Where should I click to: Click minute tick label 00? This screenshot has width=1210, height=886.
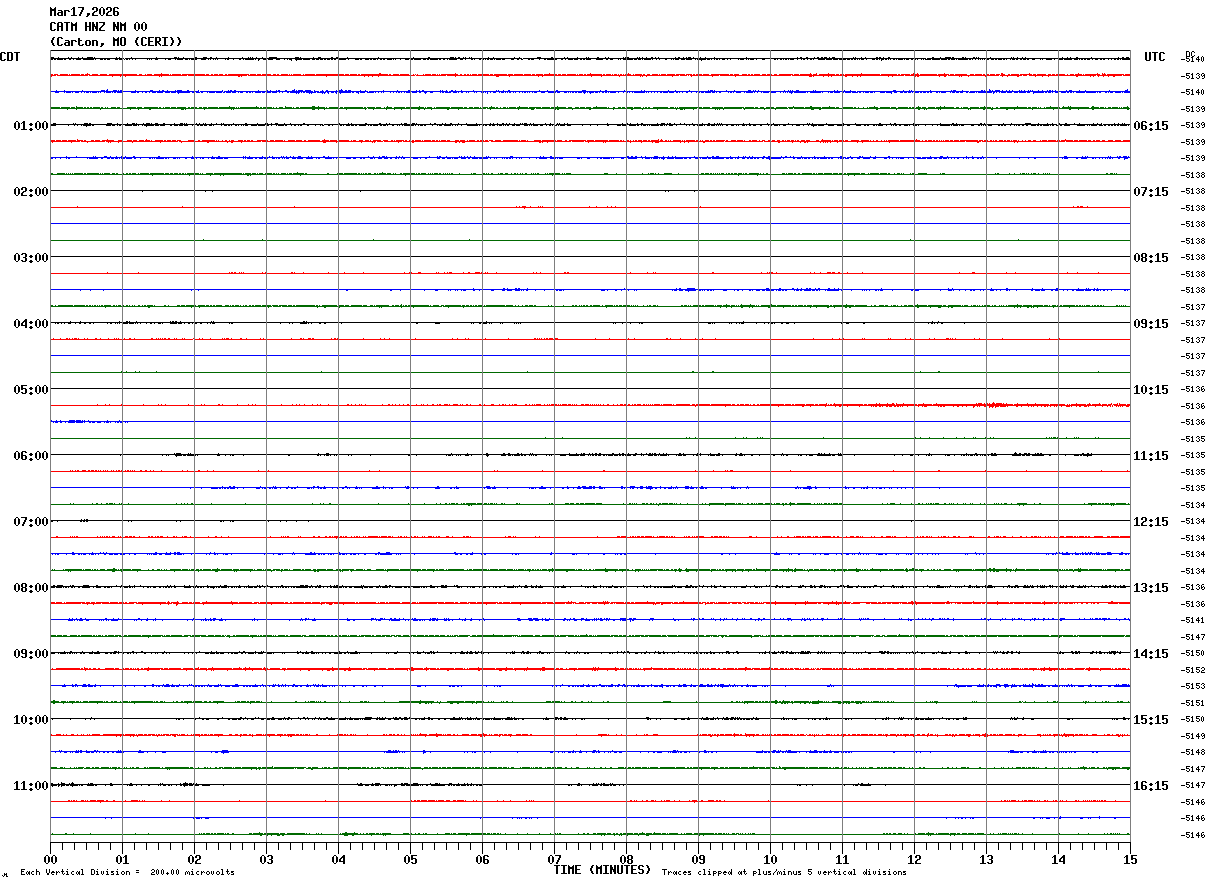pos(50,859)
